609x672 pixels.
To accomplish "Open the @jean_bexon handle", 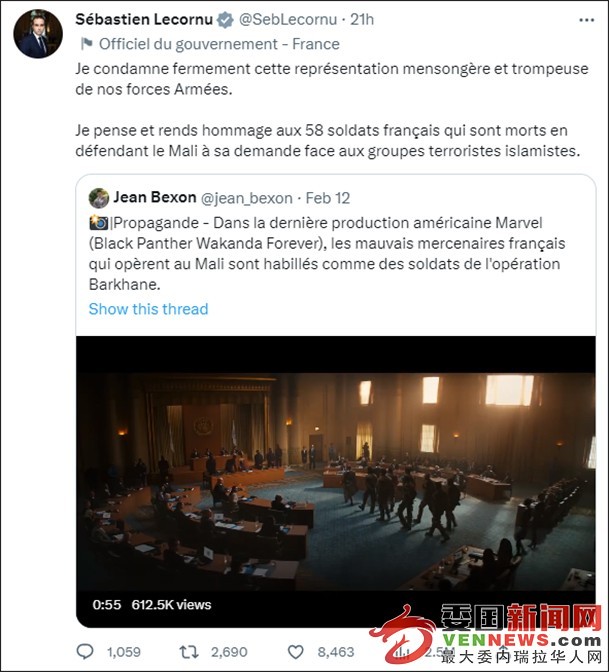I will coord(246,198).
